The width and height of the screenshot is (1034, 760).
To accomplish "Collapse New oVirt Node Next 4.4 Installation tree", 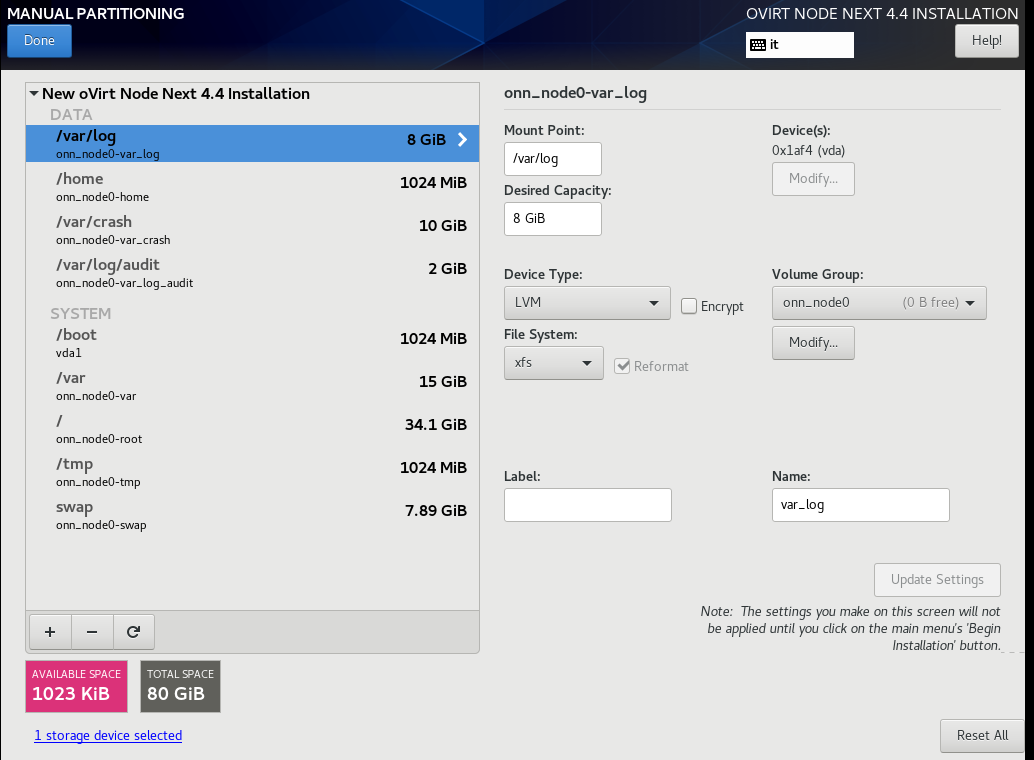I will 34,94.
